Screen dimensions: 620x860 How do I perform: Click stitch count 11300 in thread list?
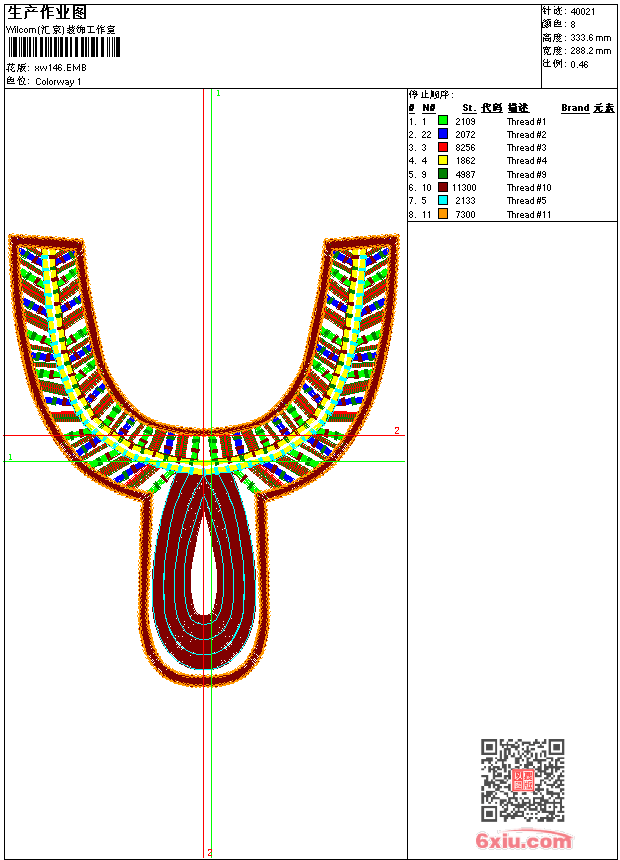point(464,188)
